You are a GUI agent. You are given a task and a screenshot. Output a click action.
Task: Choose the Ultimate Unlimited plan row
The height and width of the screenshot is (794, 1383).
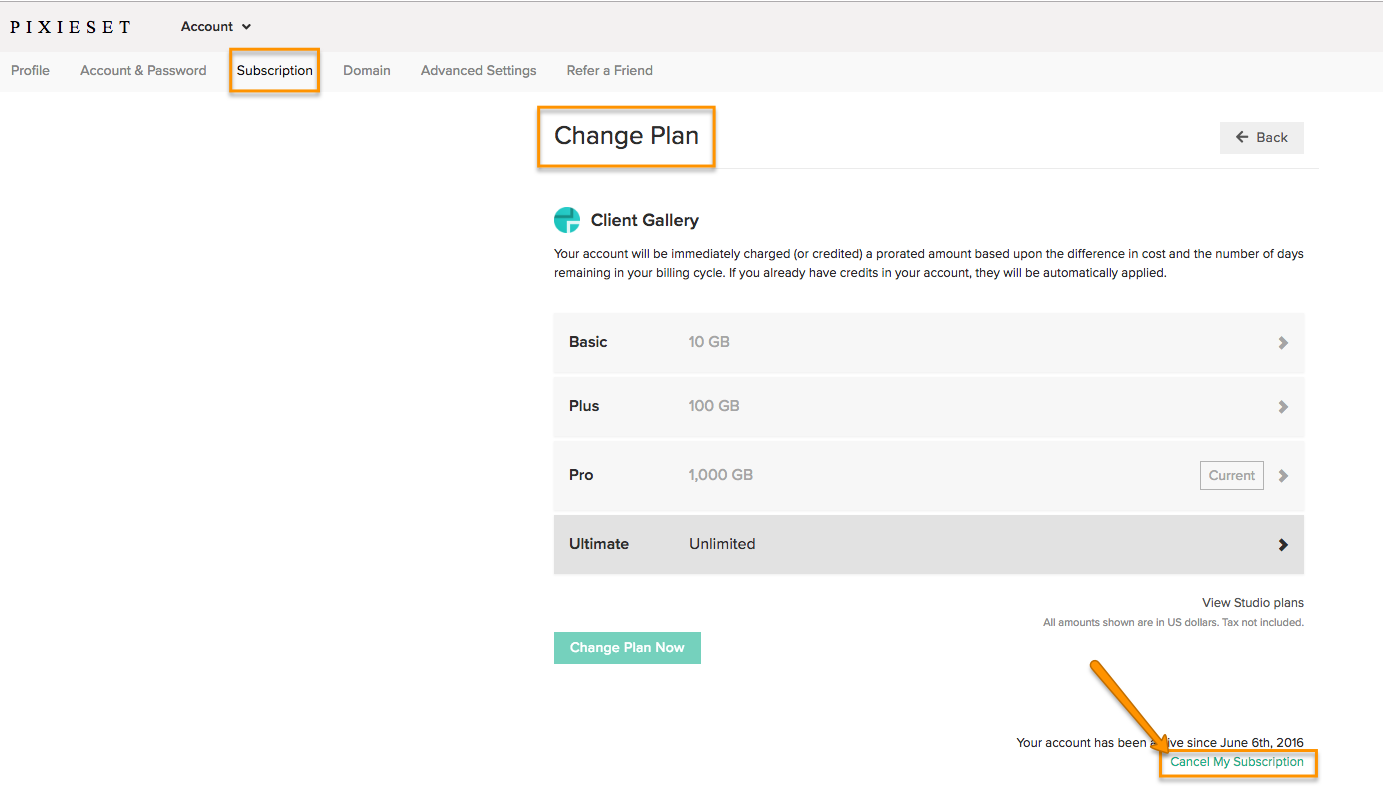[929, 545]
